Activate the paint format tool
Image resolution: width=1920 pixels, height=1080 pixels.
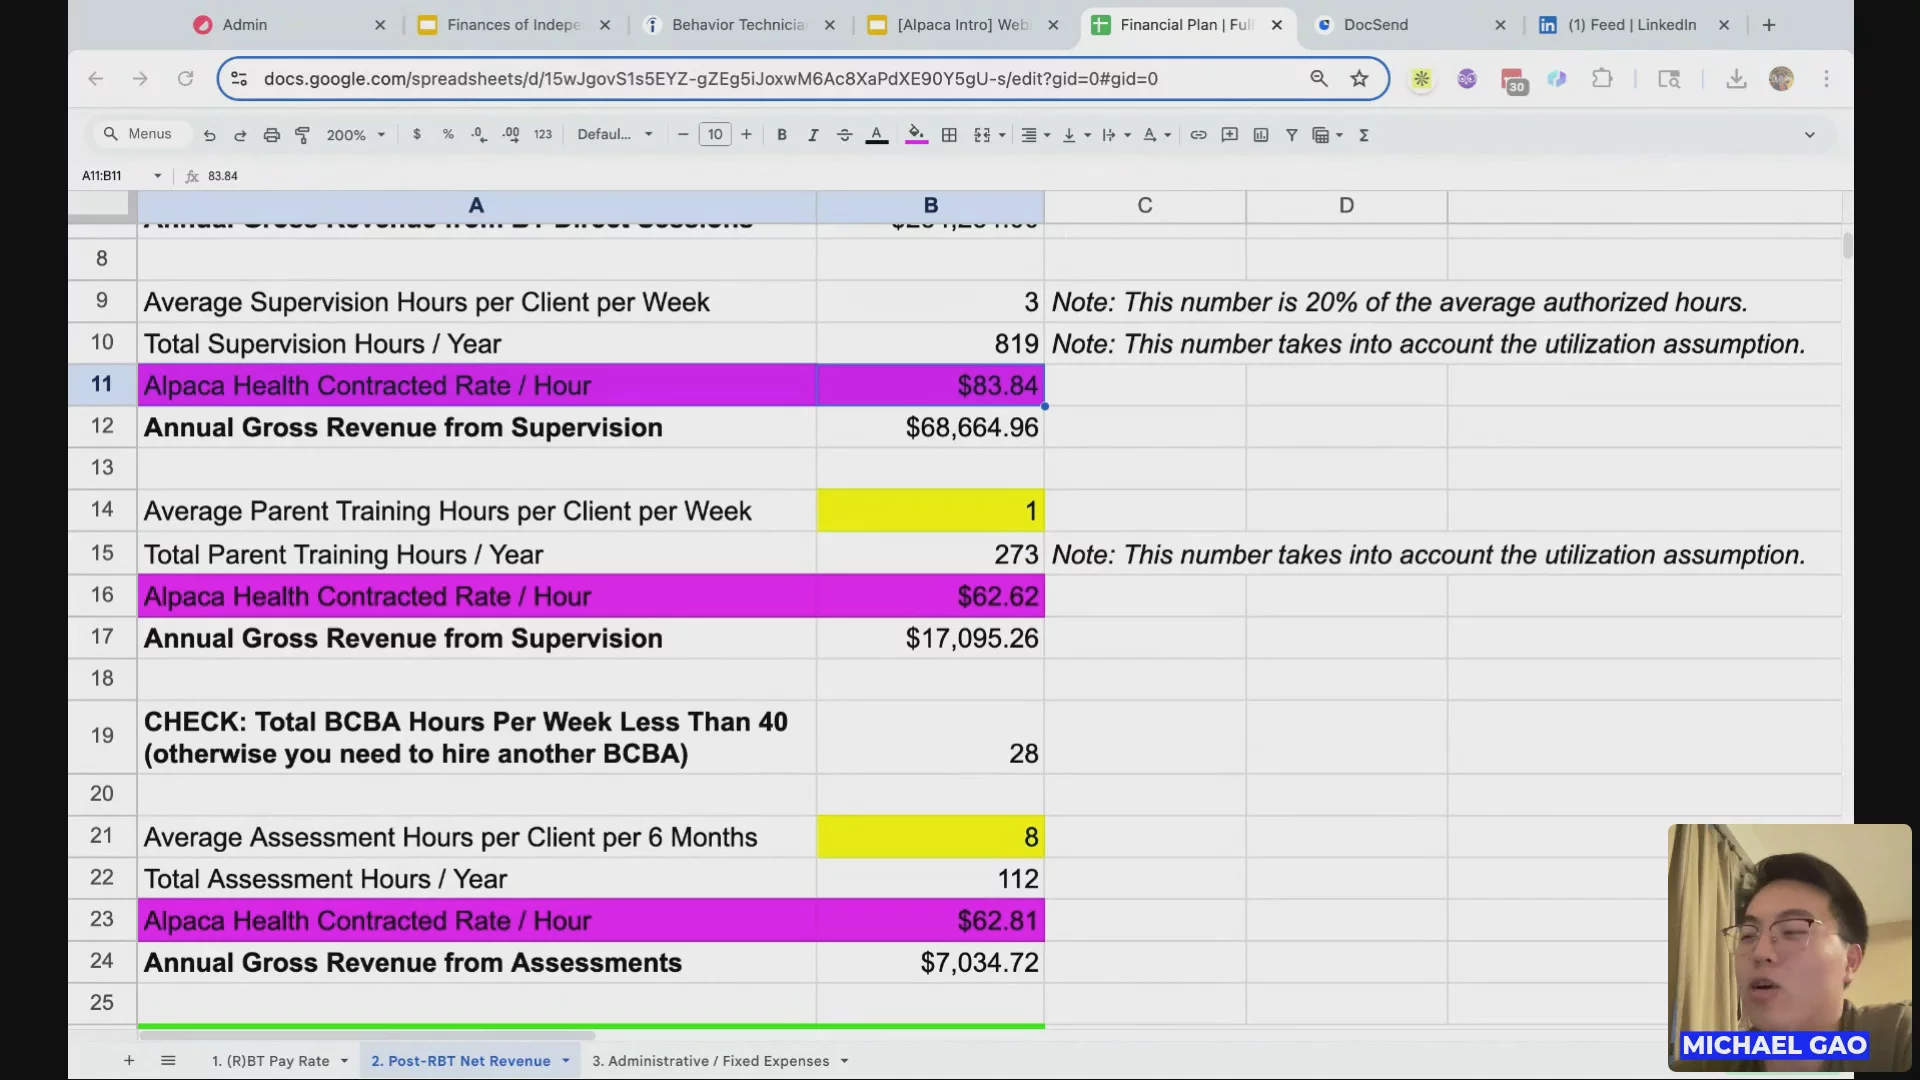coord(302,135)
